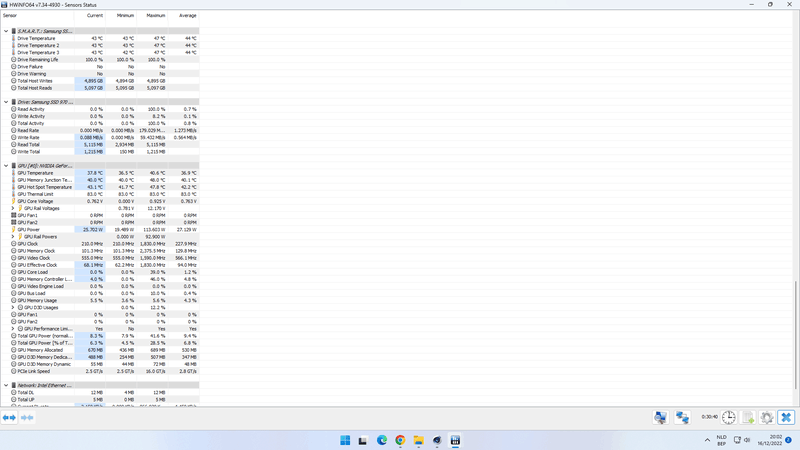
Task: Open the network status tray icon
Action: tap(737, 440)
